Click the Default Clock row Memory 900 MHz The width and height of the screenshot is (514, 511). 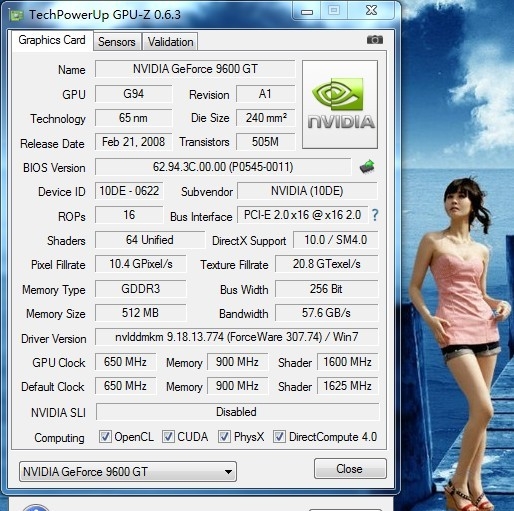[x=237, y=386]
